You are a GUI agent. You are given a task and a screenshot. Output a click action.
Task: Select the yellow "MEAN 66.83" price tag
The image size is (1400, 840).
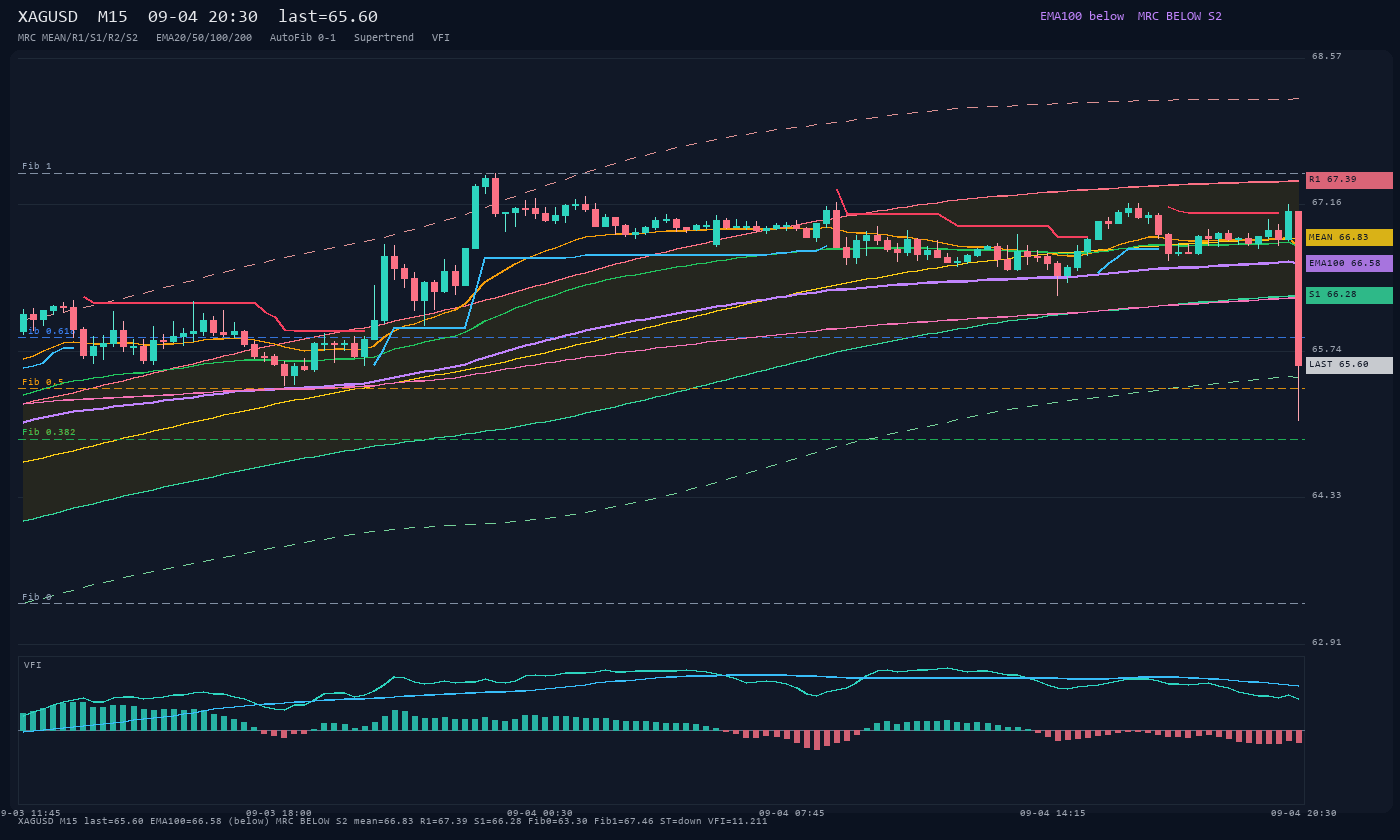click(x=1349, y=238)
